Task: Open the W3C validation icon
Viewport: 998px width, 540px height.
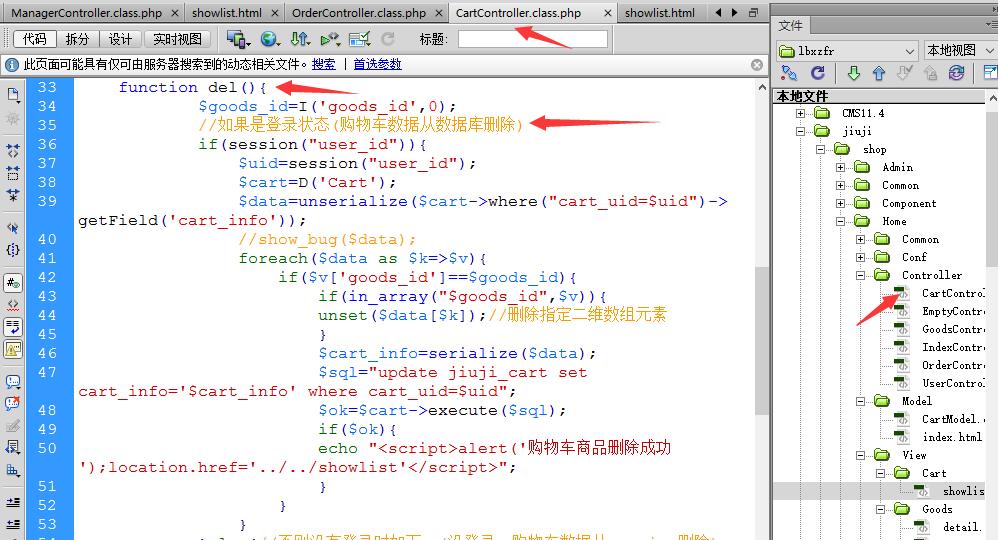Action: pos(330,39)
